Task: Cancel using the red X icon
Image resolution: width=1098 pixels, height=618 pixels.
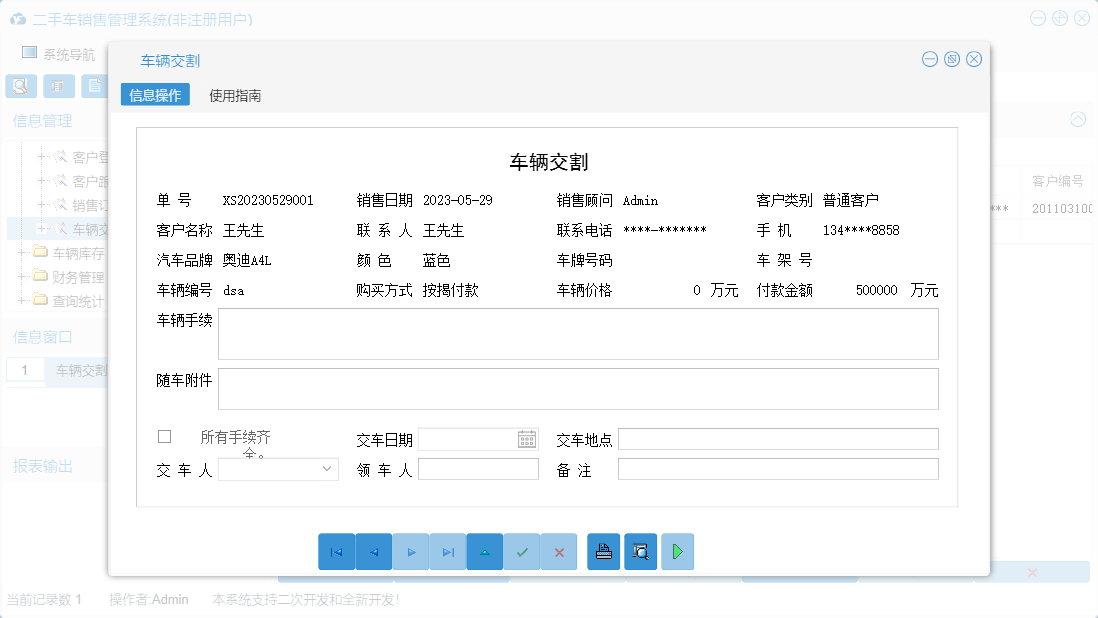Action: [559, 551]
